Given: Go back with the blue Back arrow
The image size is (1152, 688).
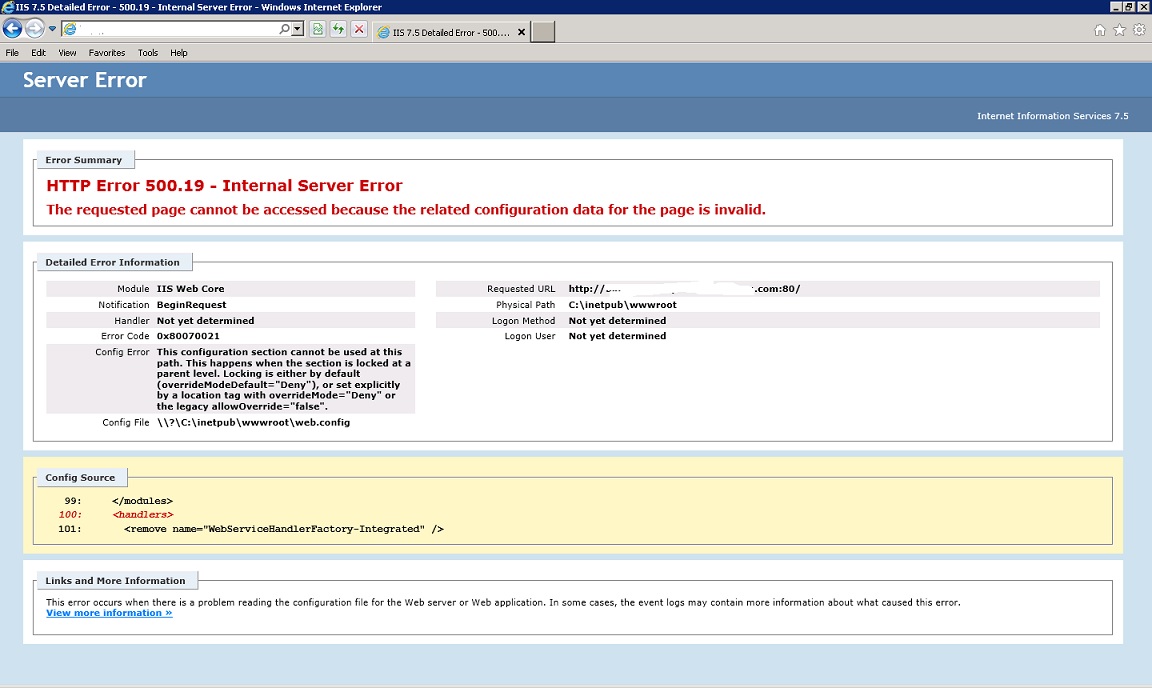Looking at the screenshot, I should coord(12,29).
